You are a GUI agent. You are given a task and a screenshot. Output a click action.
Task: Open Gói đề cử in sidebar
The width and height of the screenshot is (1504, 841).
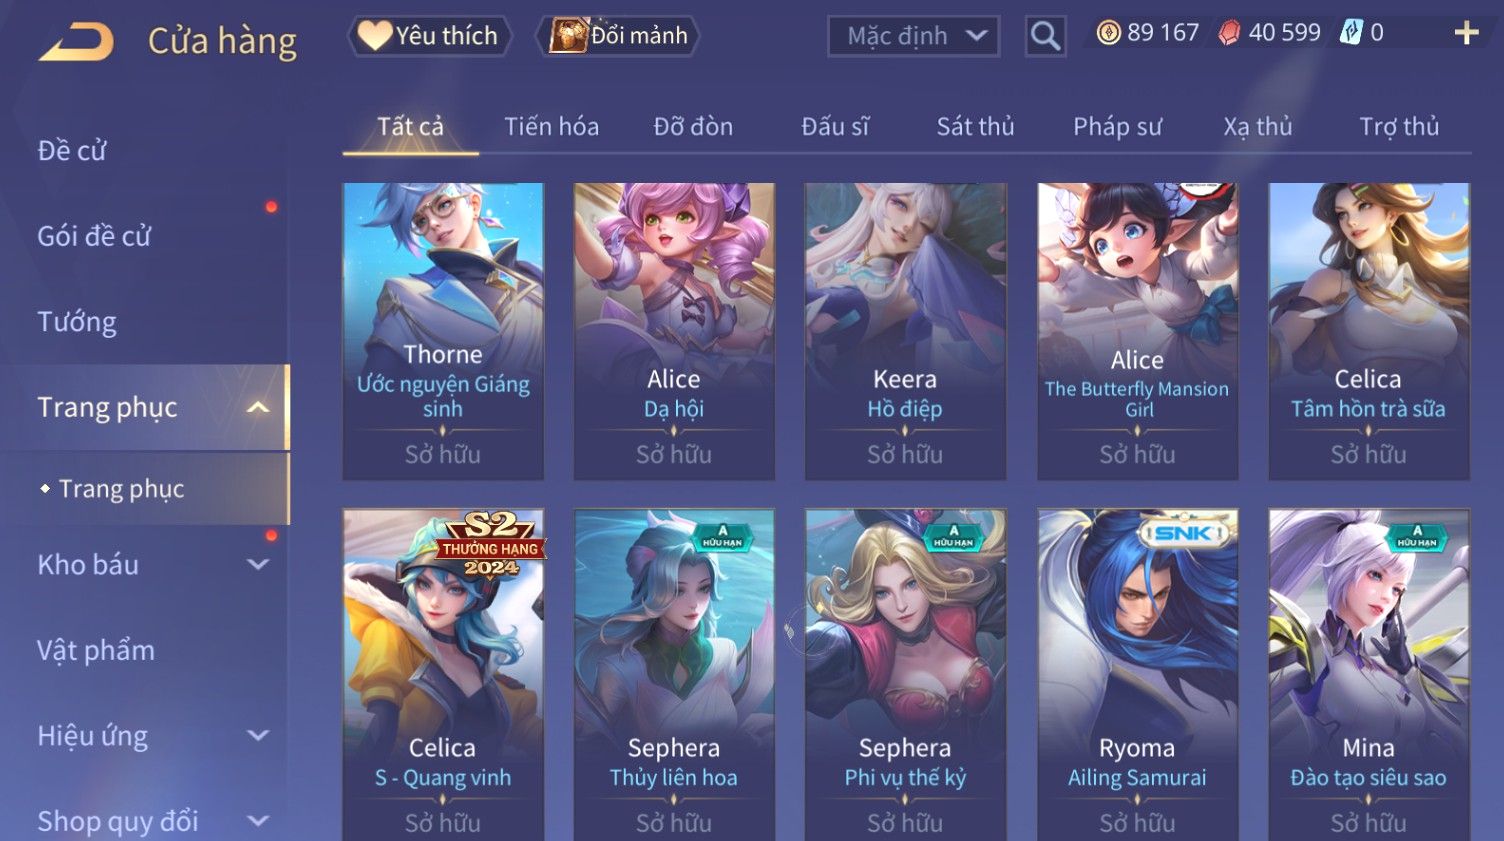click(94, 236)
